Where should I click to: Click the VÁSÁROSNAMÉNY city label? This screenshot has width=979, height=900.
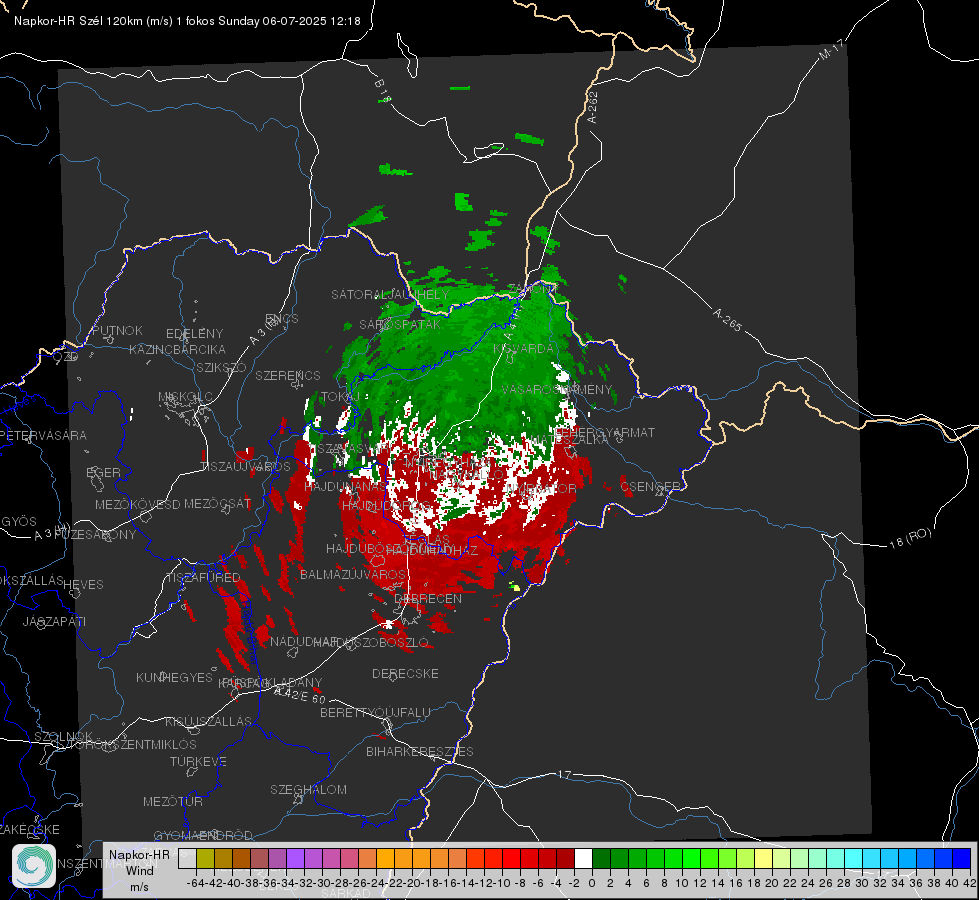point(557,389)
